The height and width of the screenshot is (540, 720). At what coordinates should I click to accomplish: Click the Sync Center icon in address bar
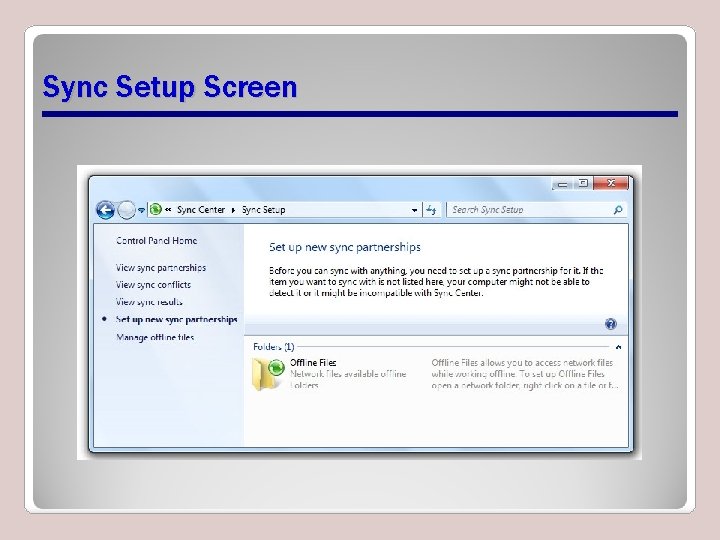pos(156,210)
